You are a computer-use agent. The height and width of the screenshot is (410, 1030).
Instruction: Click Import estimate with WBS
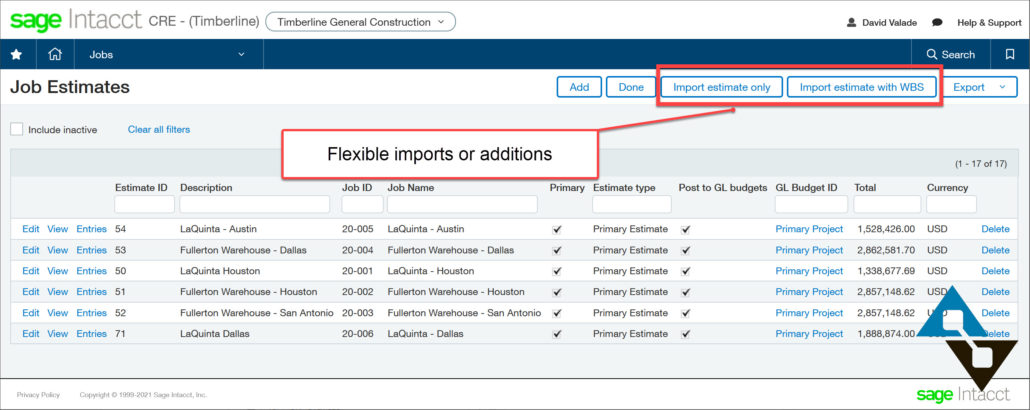pyautogui.click(x=861, y=87)
